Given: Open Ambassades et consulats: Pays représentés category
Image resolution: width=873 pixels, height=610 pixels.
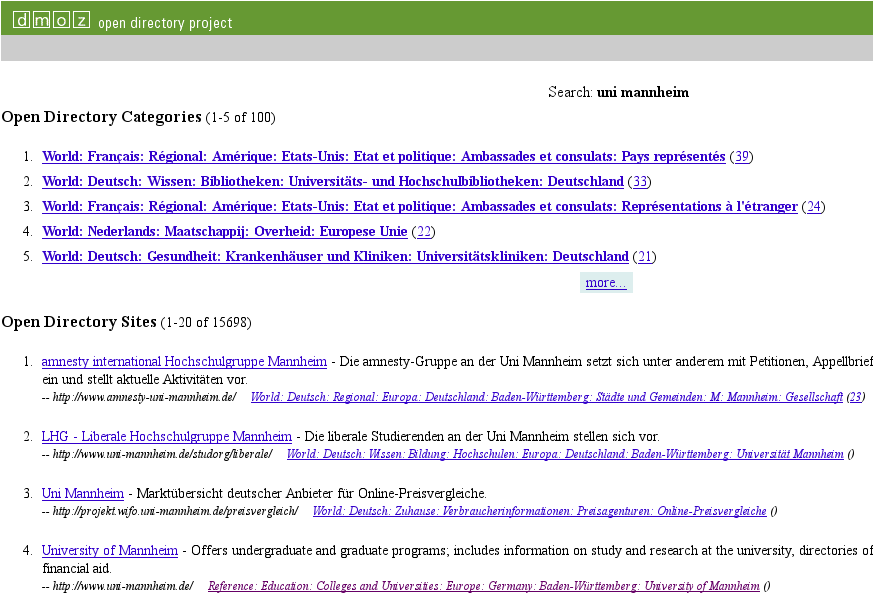Looking at the screenshot, I should click(383, 157).
